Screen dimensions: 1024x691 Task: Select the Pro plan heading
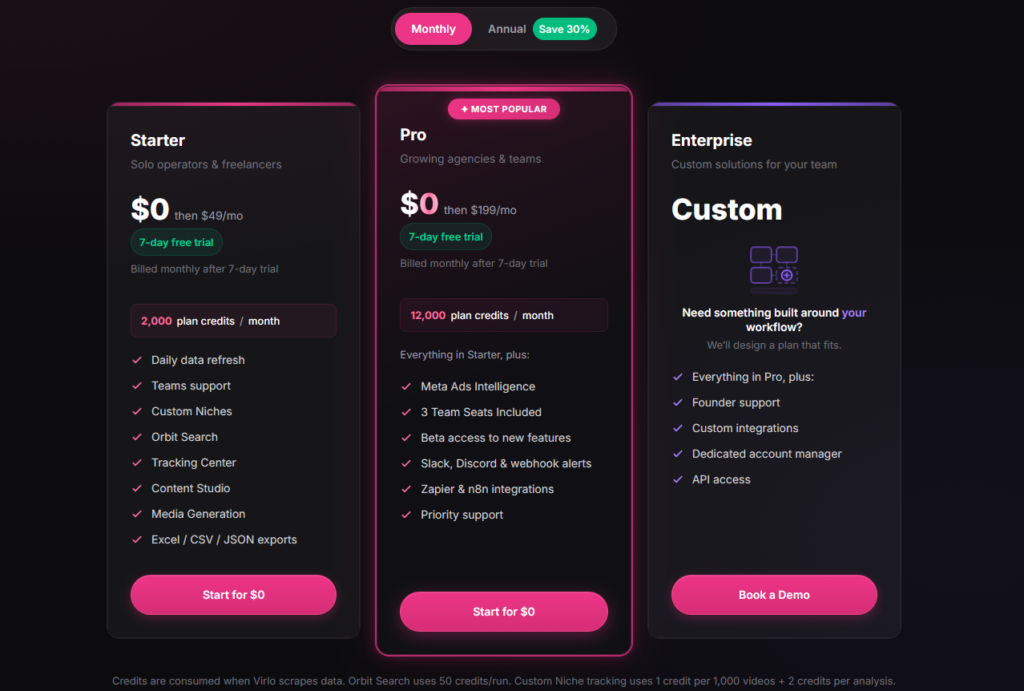413,135
